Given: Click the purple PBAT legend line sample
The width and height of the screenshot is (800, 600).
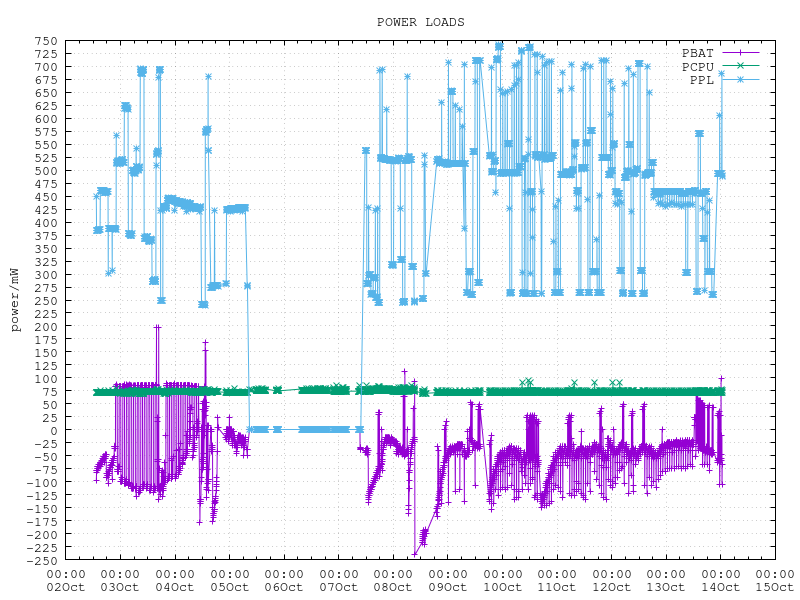Looking at the screenshot, I should coord(741,52).
